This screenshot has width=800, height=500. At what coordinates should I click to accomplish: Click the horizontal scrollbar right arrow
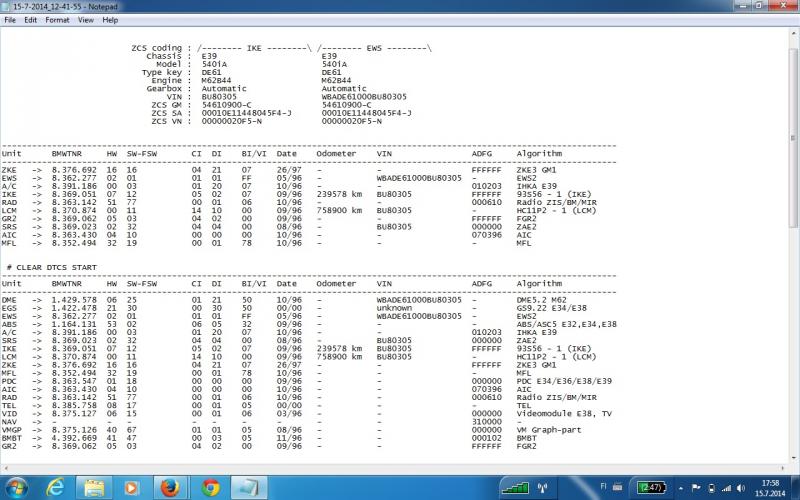coord(783,468)
